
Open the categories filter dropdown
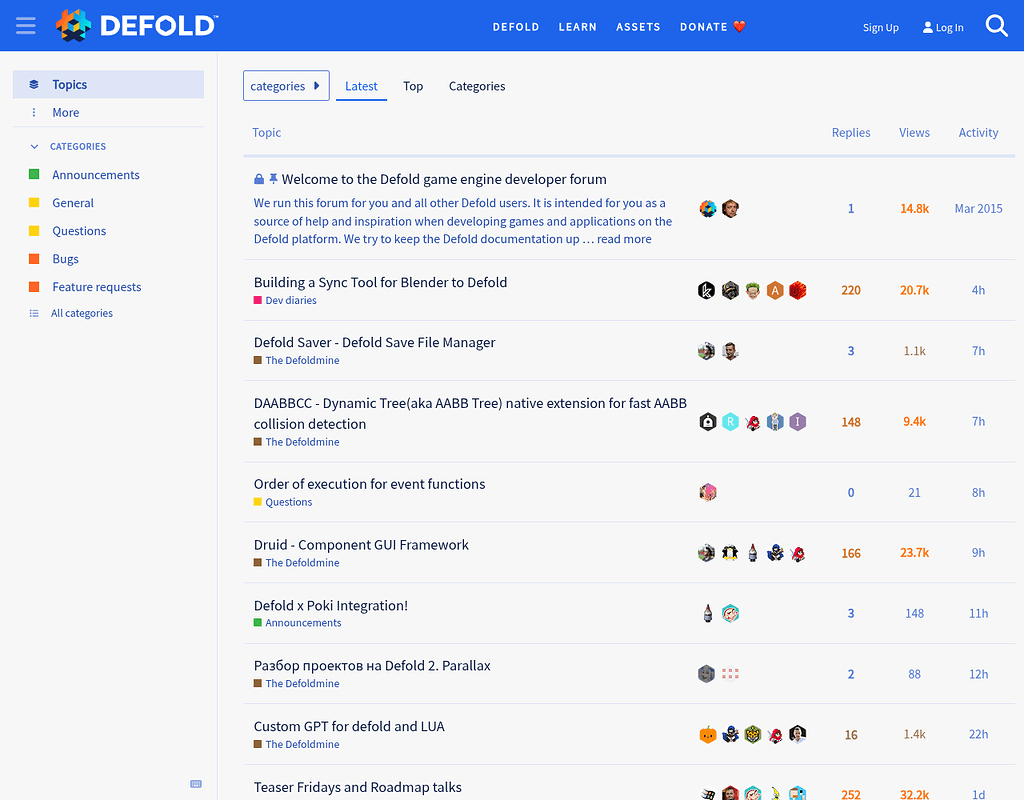[286, 85]
